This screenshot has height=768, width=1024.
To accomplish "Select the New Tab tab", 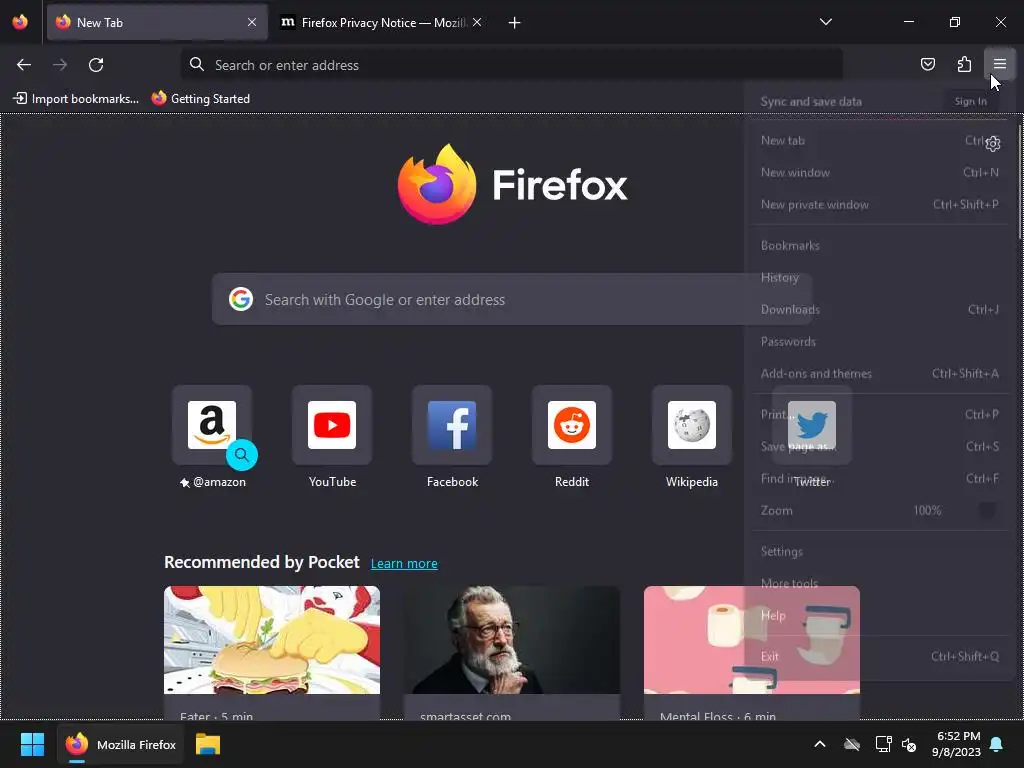I will [157, 23].
